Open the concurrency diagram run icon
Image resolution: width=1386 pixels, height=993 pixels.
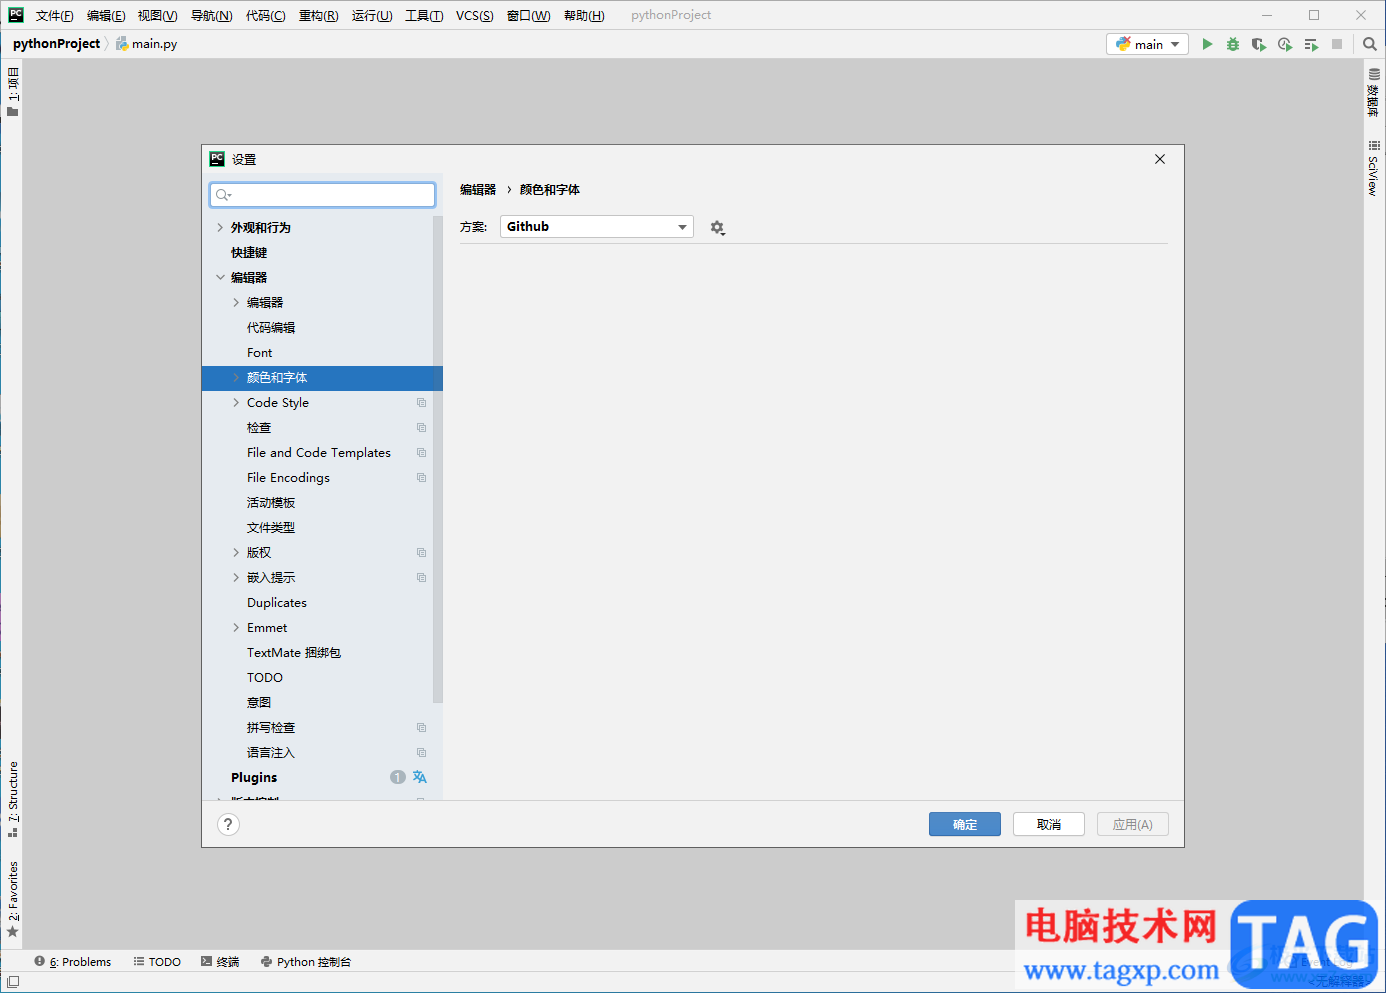1311,44
